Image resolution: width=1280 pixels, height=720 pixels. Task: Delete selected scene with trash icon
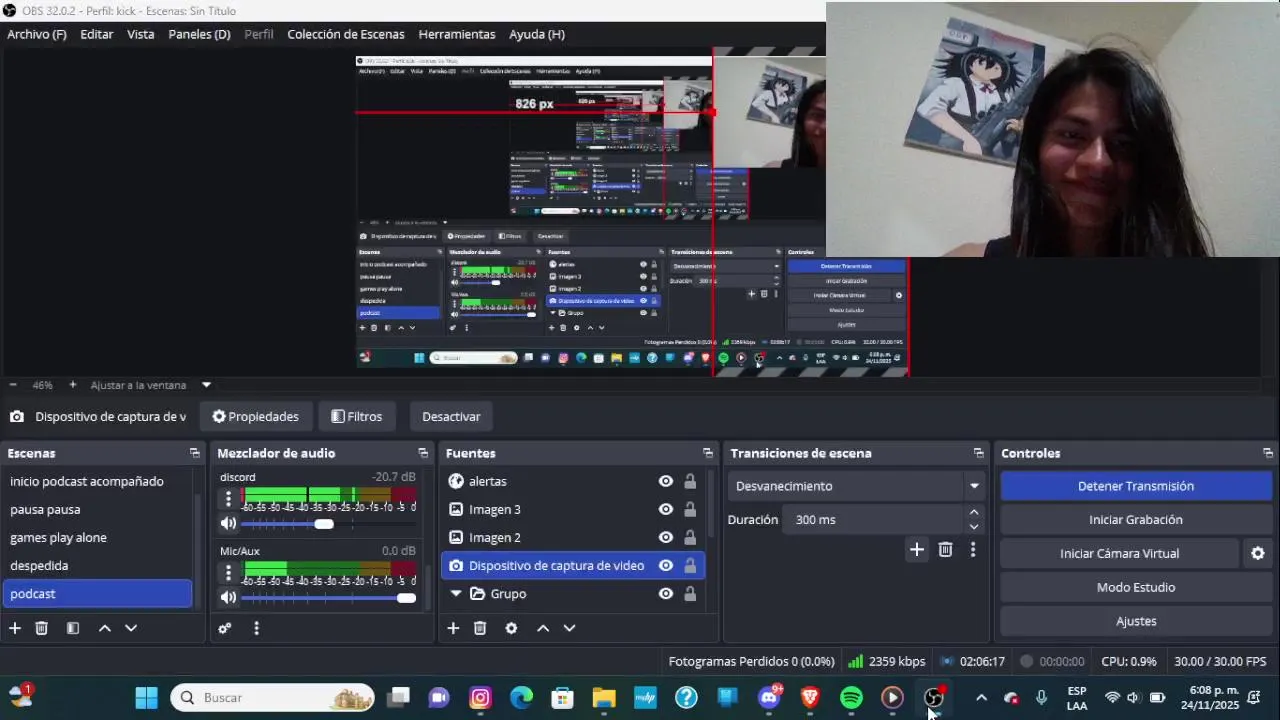click(42, 628)
